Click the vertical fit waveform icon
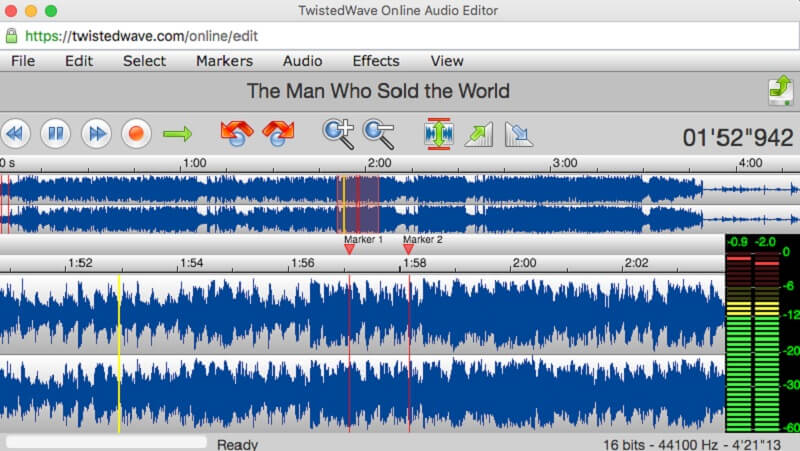The height and width of the screenshot is (451, 800). click(438, 133)
